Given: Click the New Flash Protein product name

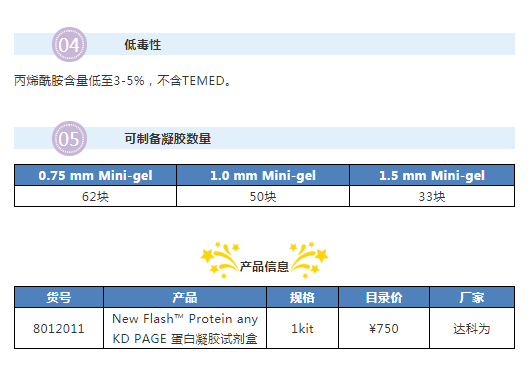Looking at the screenshot, I should (185, 328).
